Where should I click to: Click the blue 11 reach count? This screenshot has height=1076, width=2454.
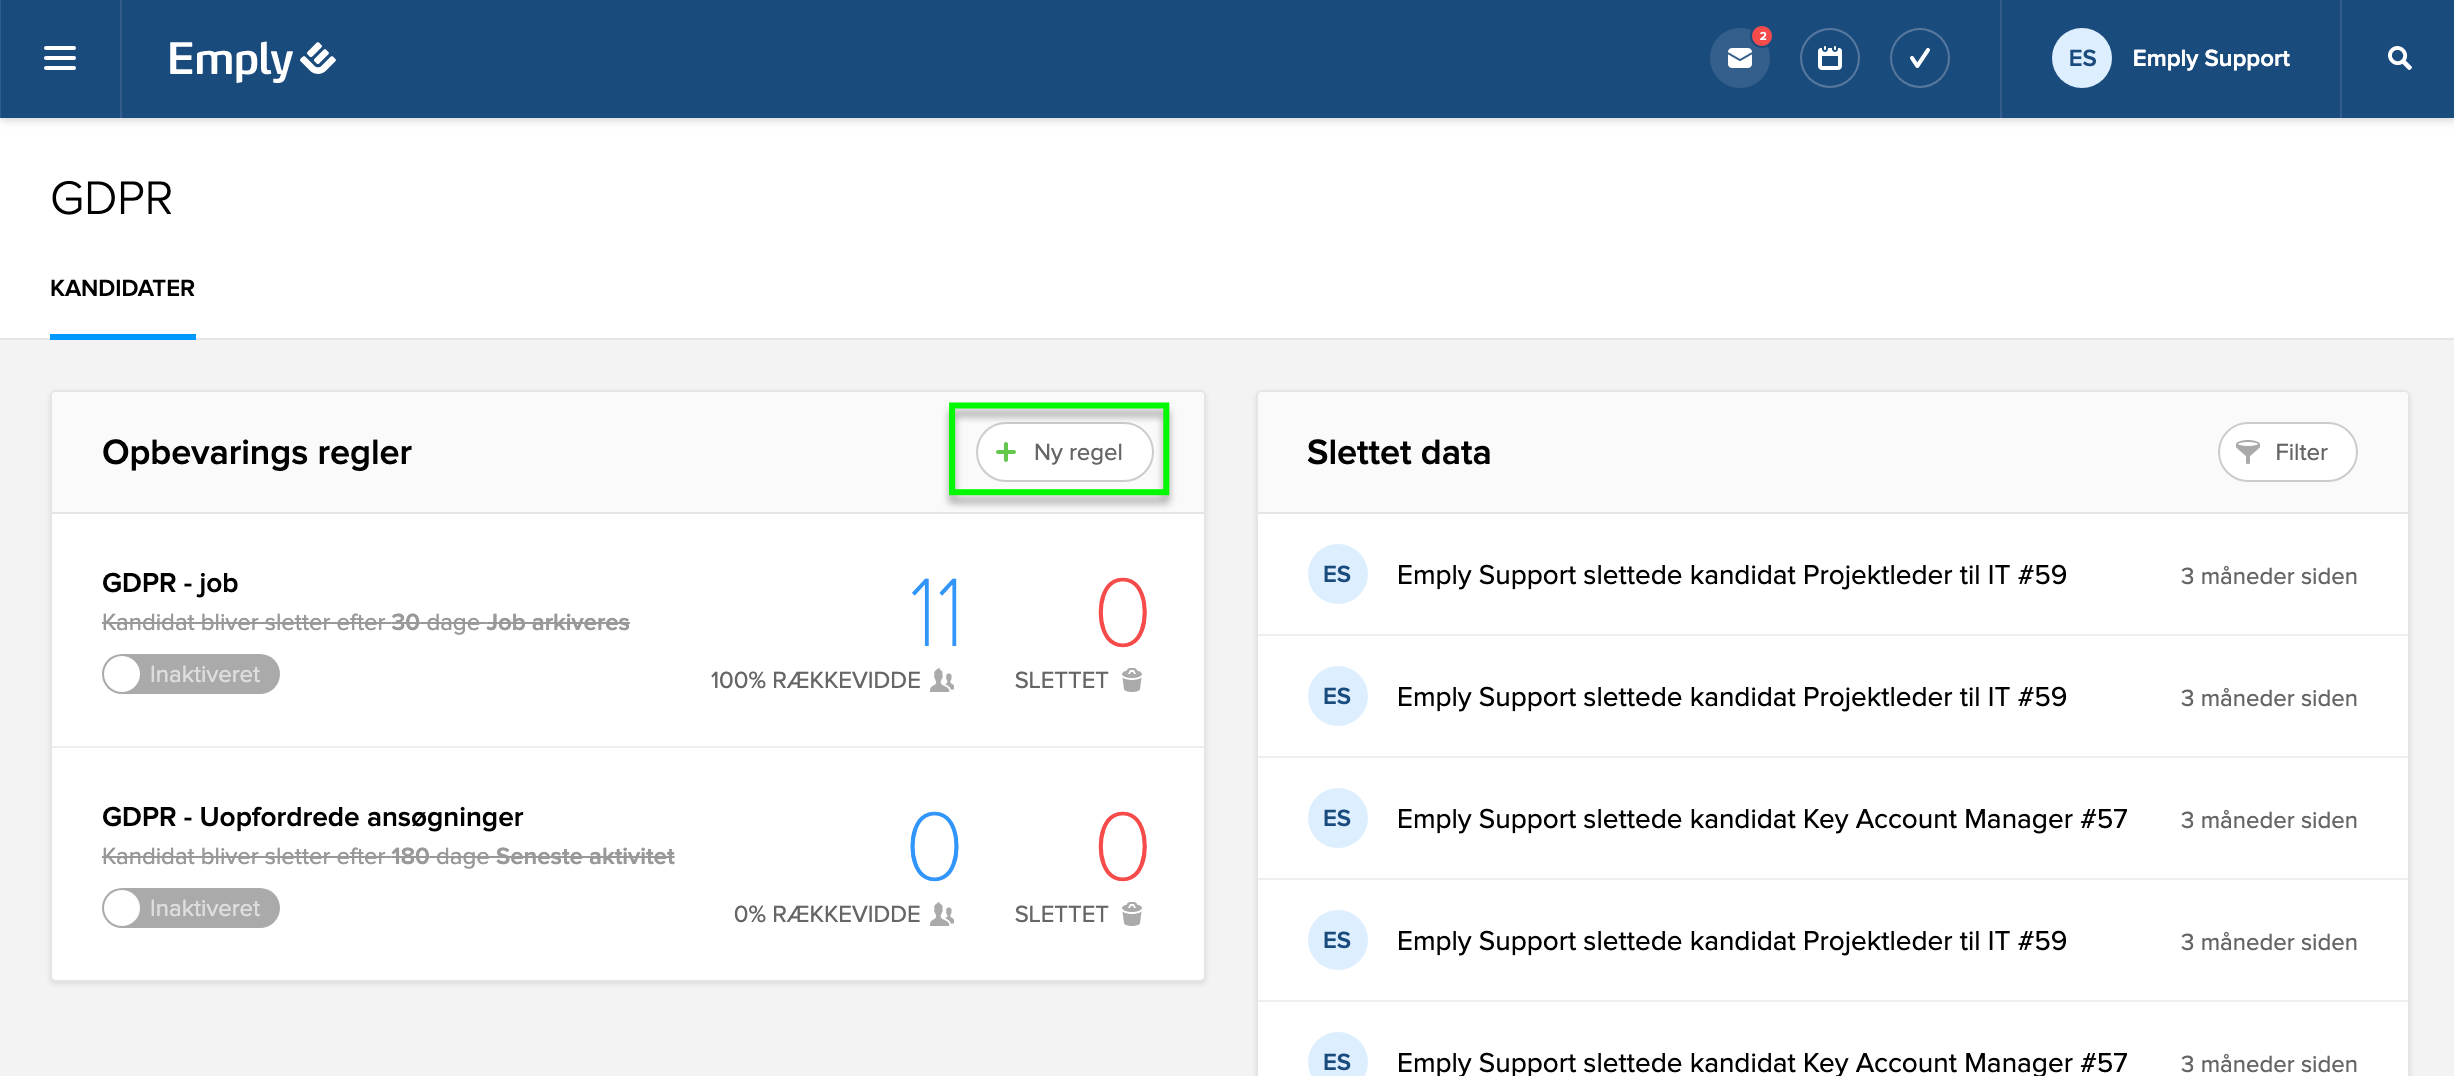pos(934,612)
